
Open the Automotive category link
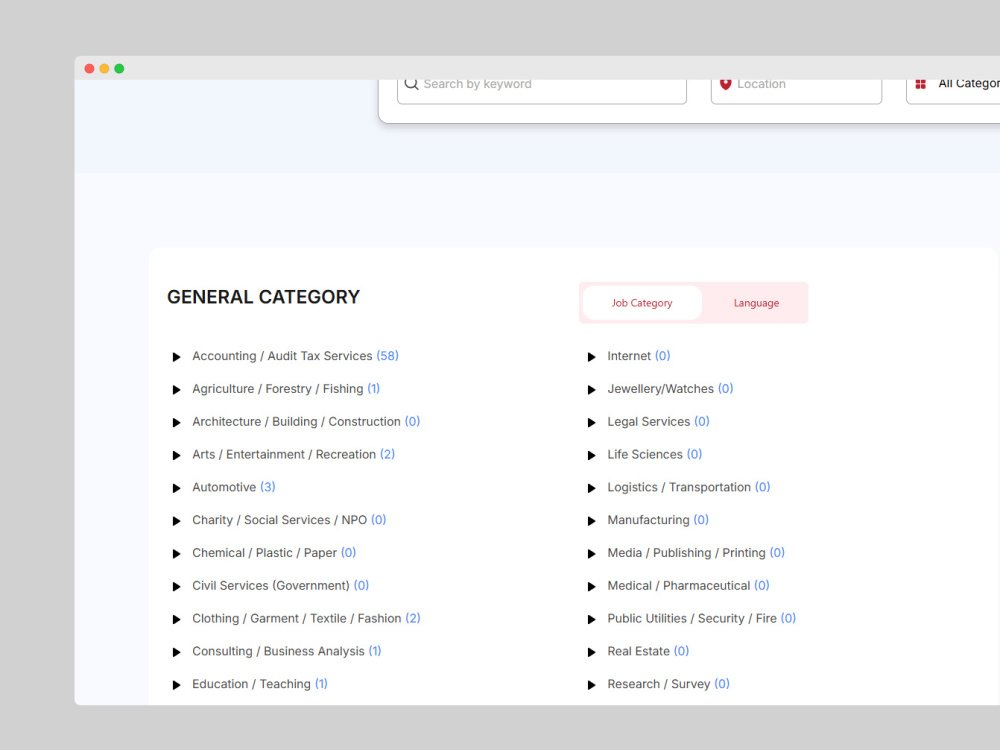point(233,487)
